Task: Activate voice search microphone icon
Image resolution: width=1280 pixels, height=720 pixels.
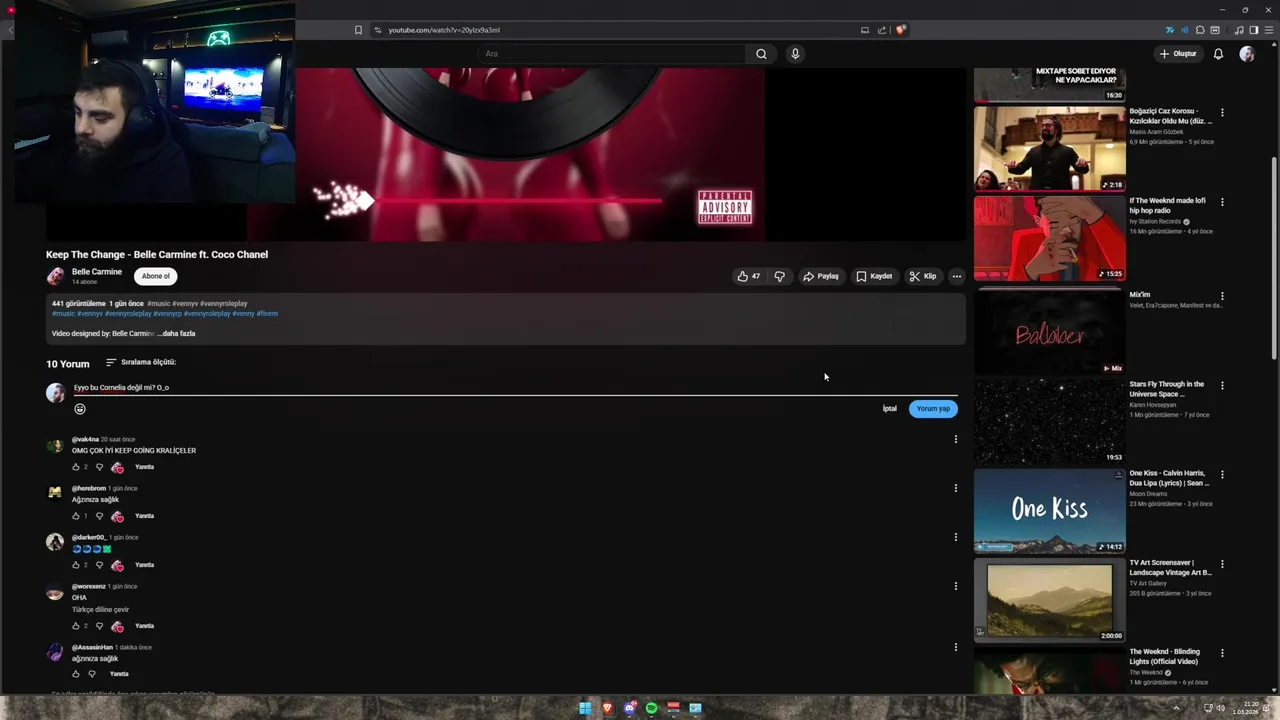Action: pyautogui.click(x=795, y=54)
